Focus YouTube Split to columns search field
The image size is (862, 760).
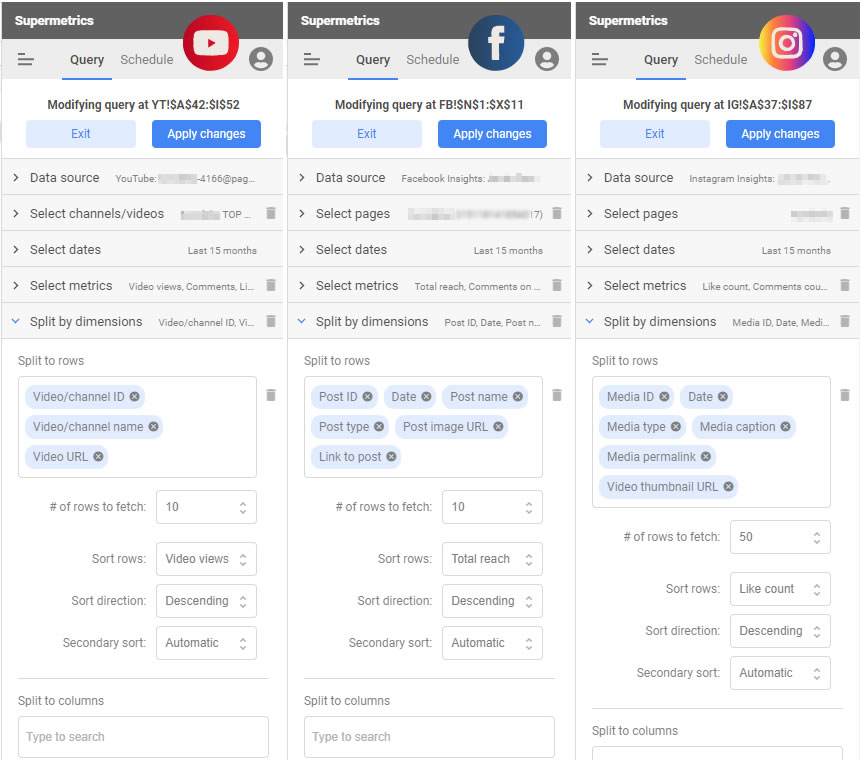click(x=143, y=737)
